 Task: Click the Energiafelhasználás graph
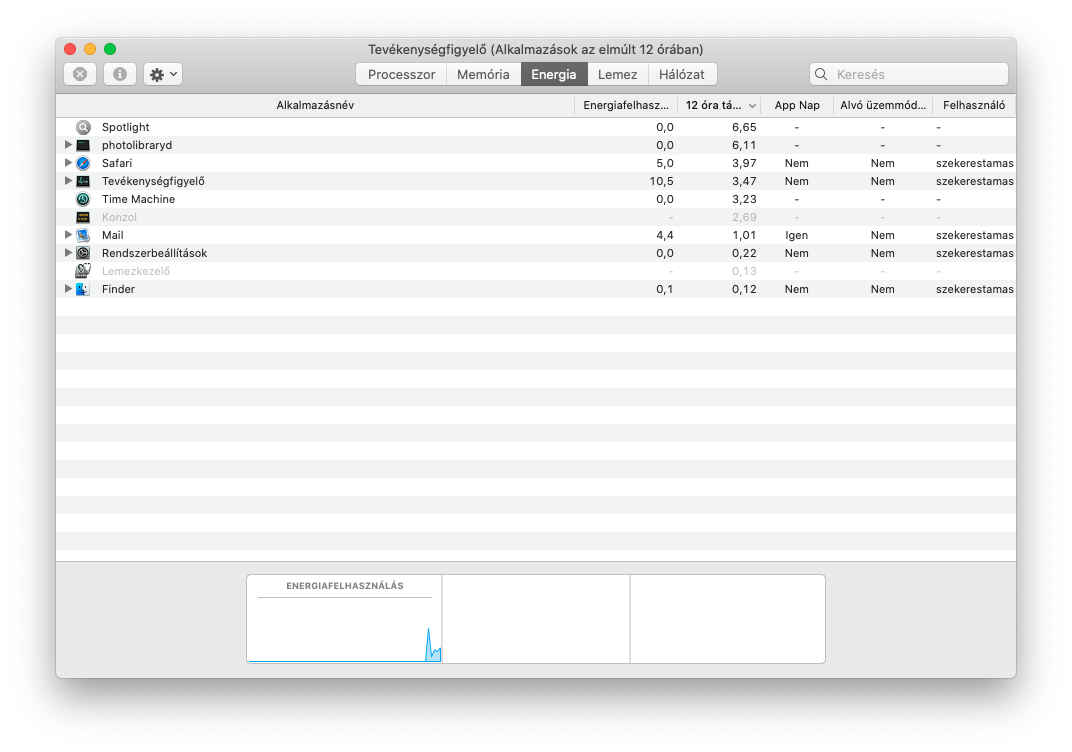pyautogui.click(x=345, y=619)
